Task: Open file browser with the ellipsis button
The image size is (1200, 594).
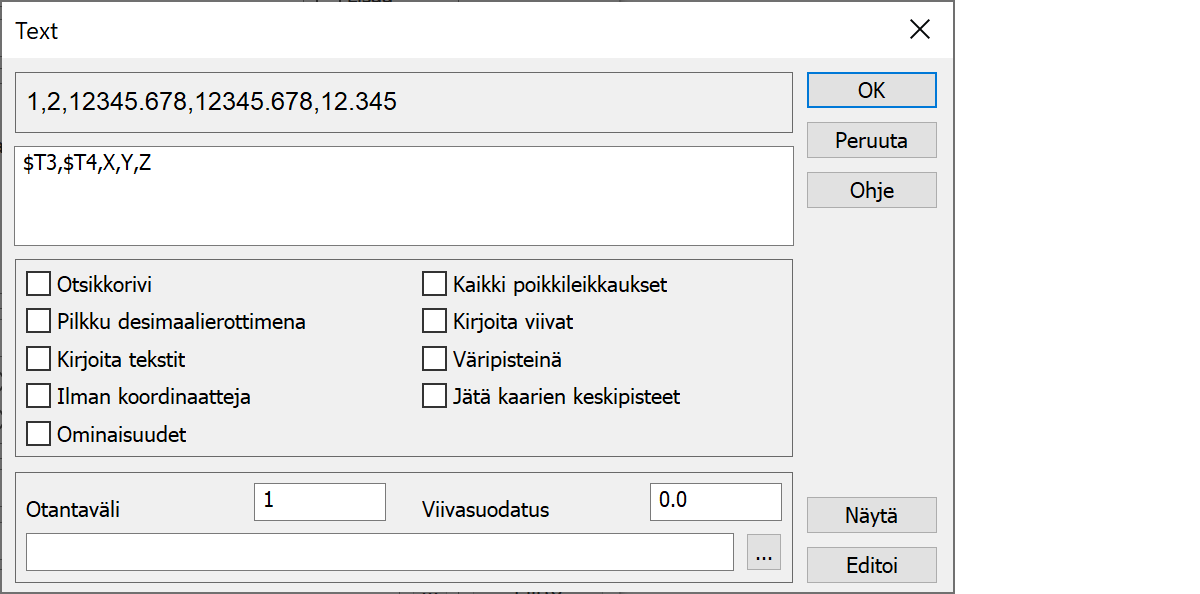Action: pos(764,552)
